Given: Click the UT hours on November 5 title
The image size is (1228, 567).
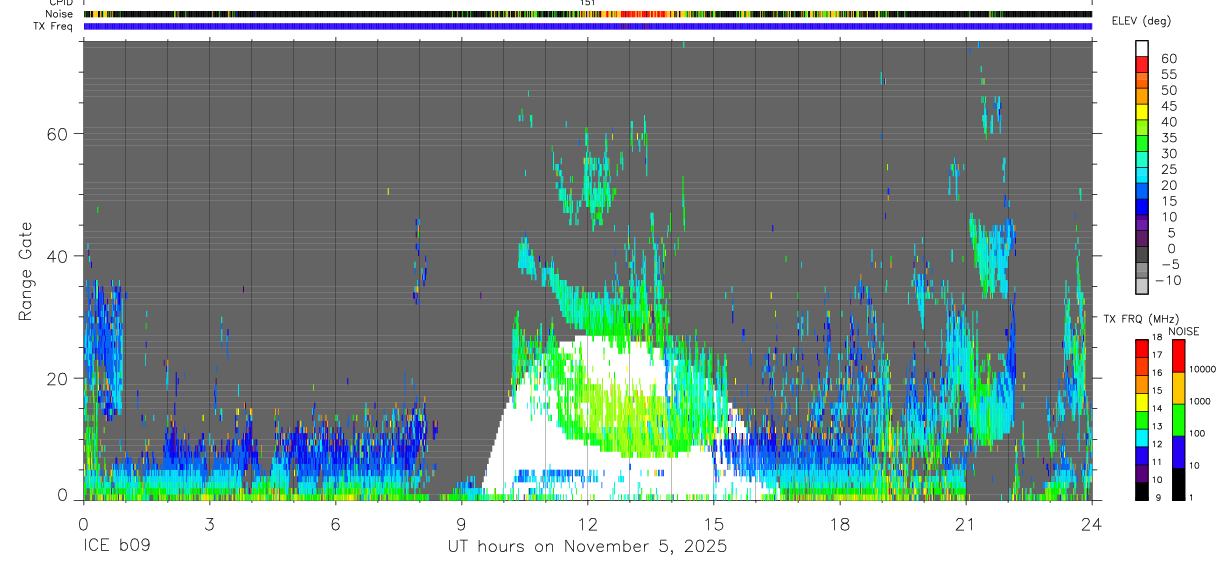Looking at the screenshot, I should point(587,547).
